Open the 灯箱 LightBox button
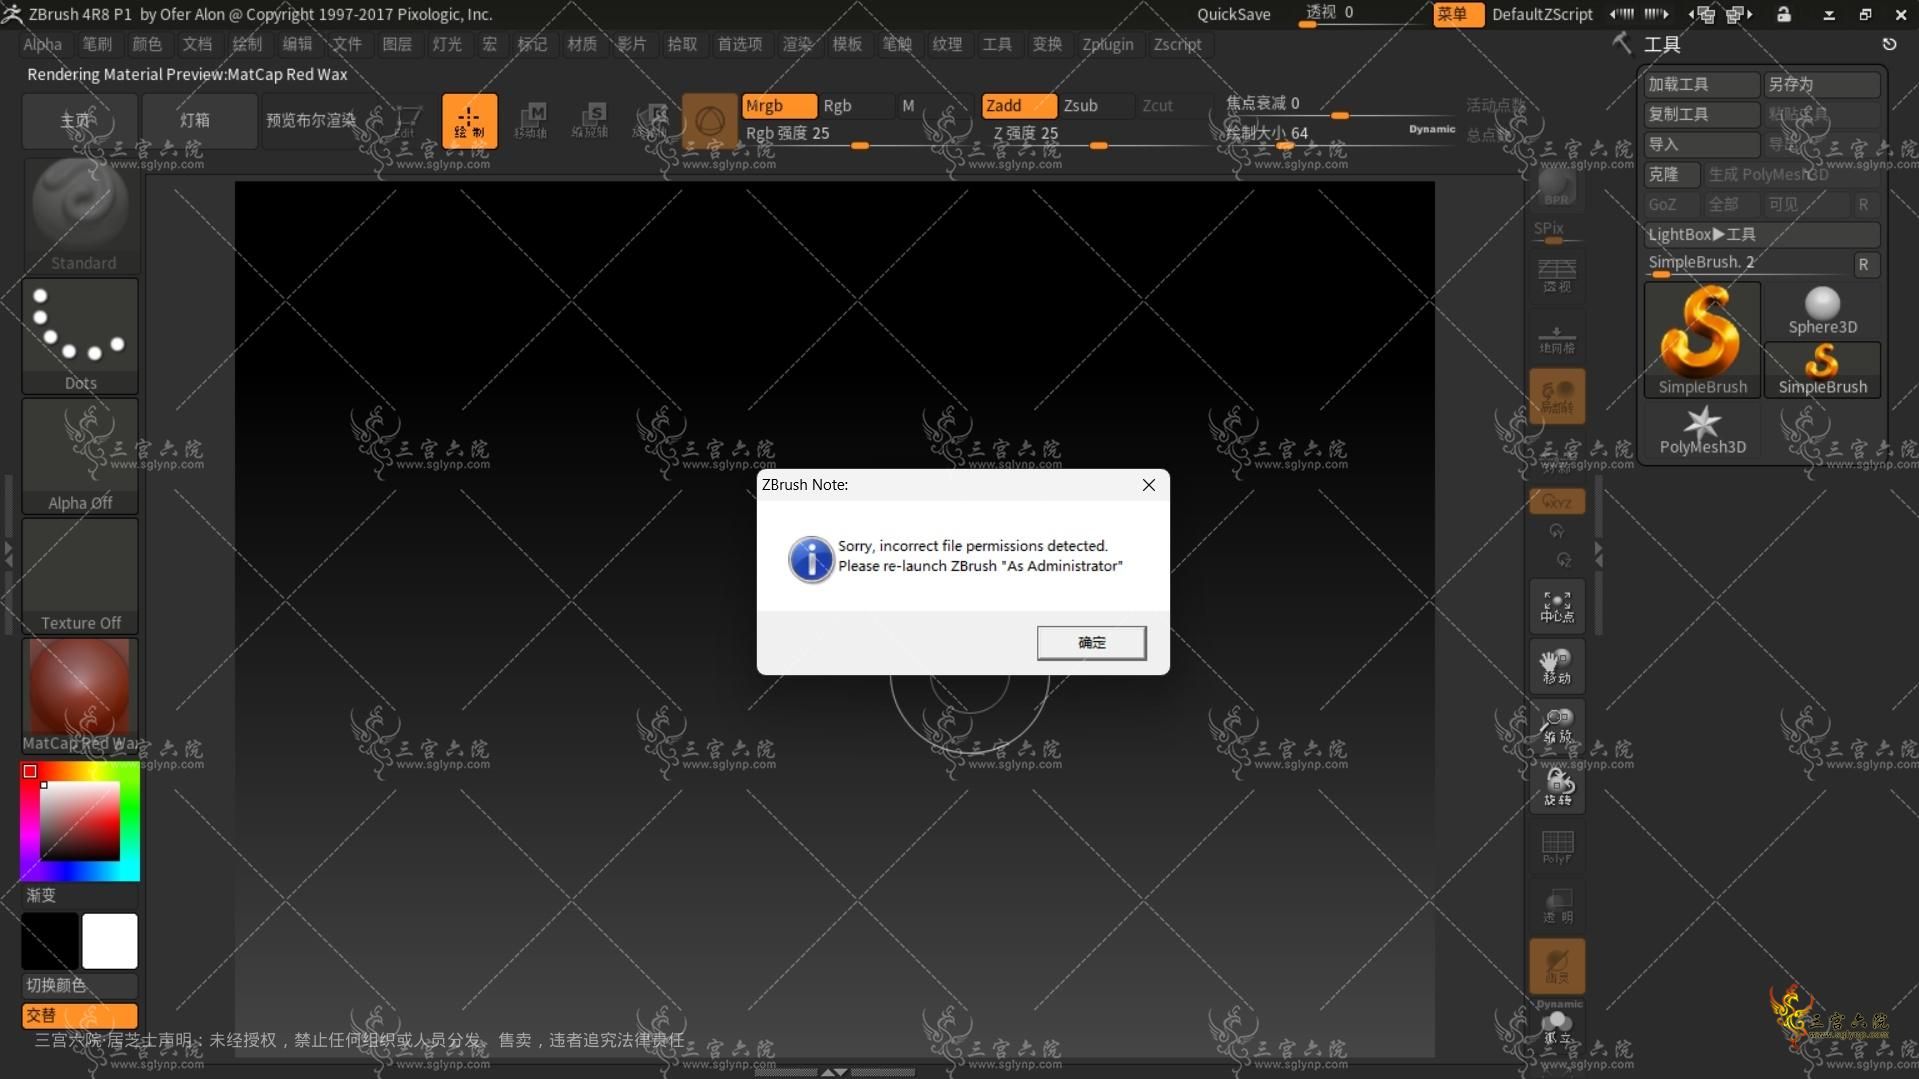The image size is (1919, 1079). click(x=199, y=121)
